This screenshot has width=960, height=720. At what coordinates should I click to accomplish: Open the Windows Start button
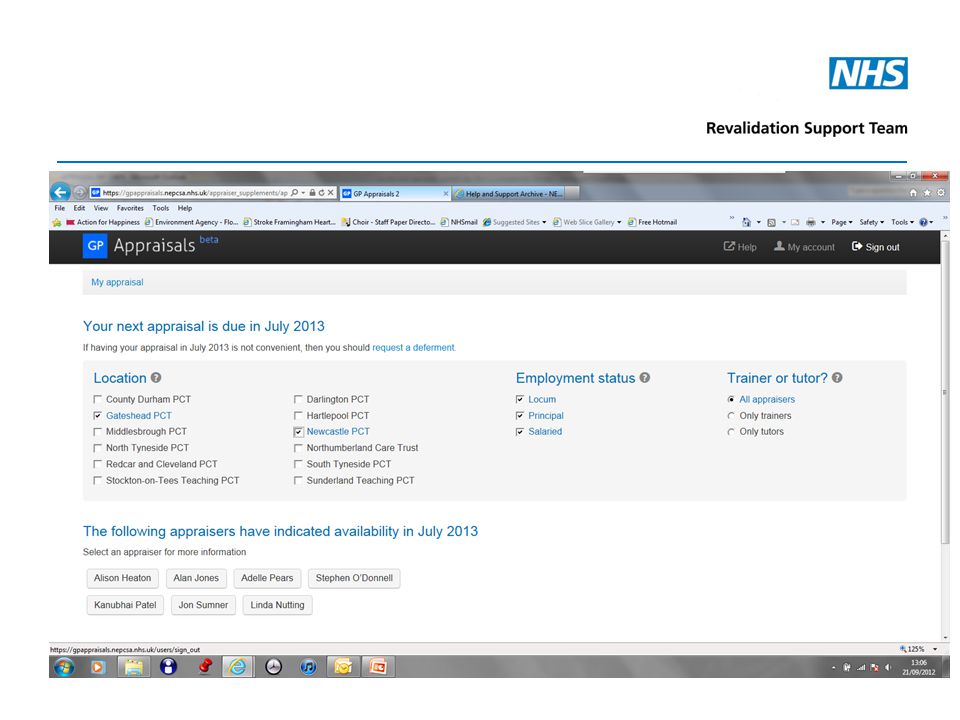pyautogui.click(x=64, y=667)
